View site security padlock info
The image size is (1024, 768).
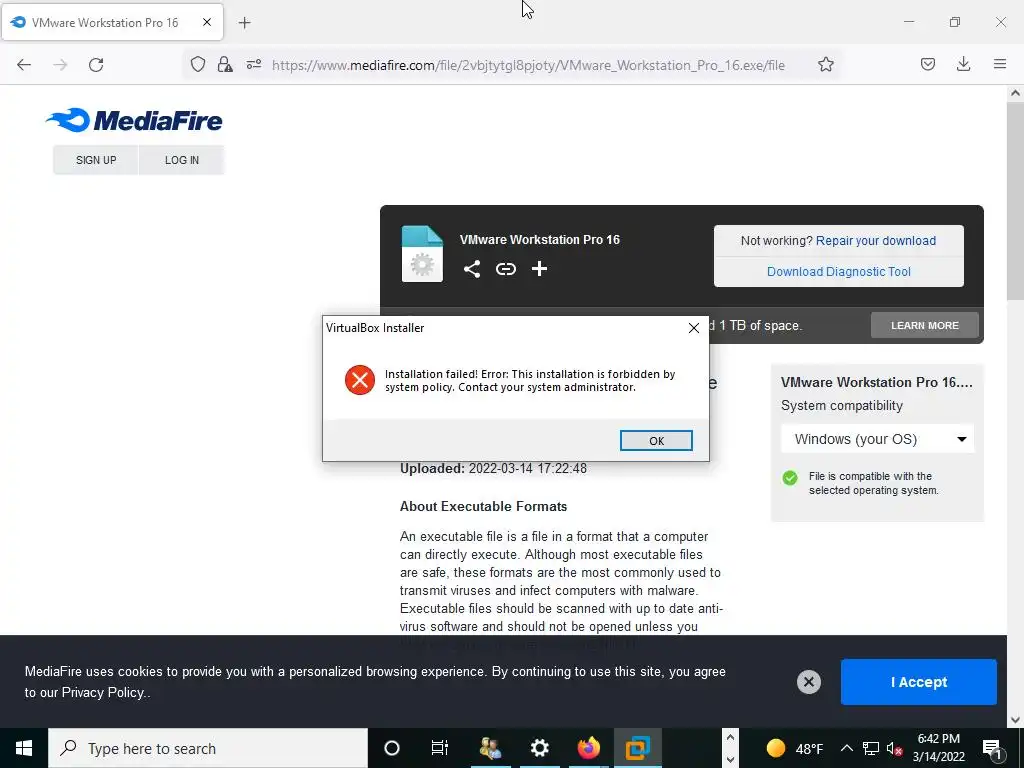(225, 64)
